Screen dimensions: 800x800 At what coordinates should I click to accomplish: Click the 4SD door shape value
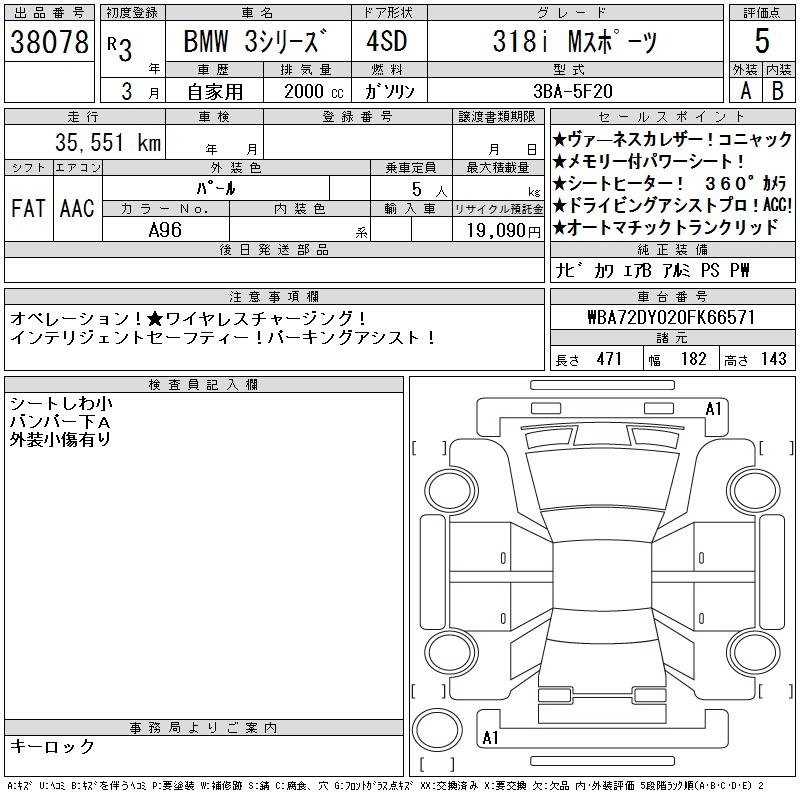[x=387, y=42]
